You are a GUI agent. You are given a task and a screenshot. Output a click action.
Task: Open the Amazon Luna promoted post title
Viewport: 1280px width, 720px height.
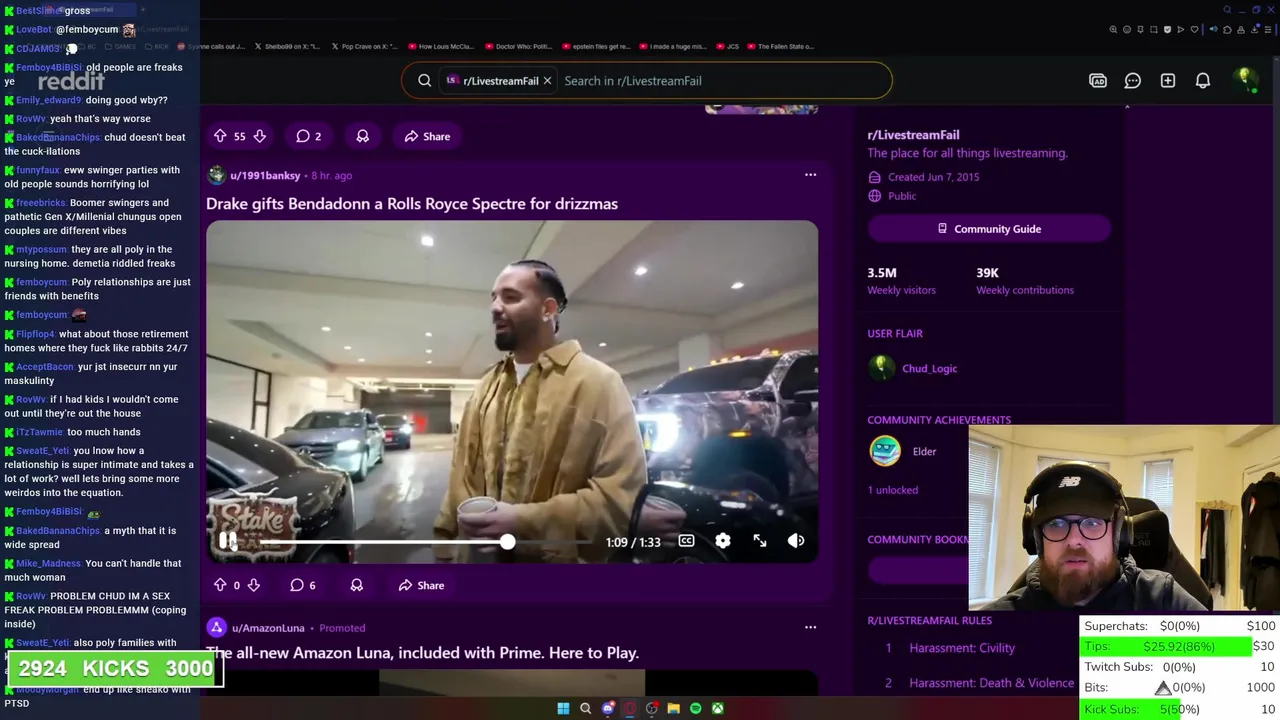tap(422, 653)
